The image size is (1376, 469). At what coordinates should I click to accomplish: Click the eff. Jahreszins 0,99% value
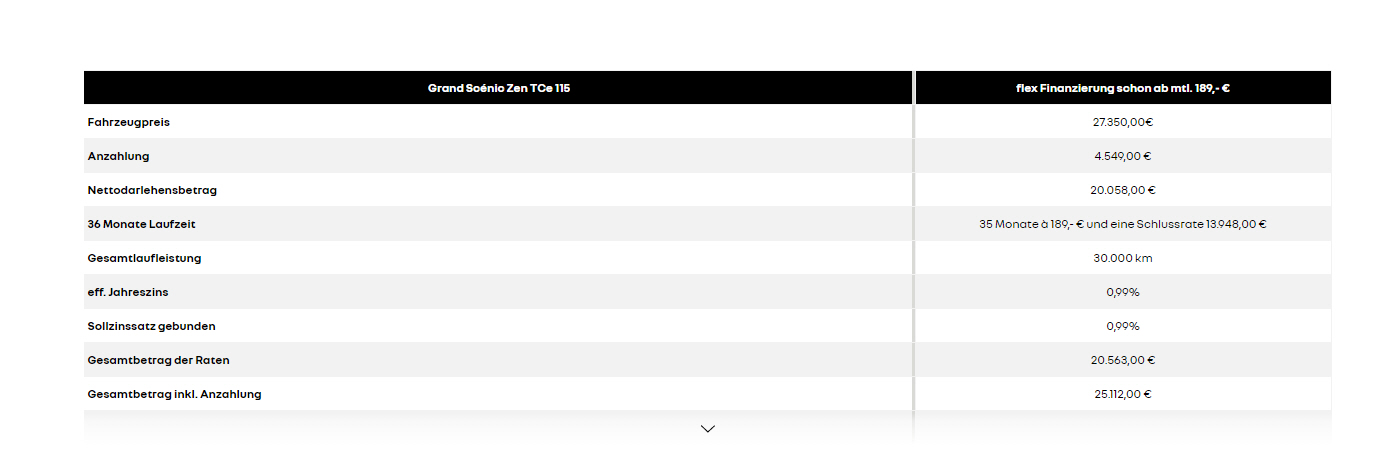(1122, 292)
